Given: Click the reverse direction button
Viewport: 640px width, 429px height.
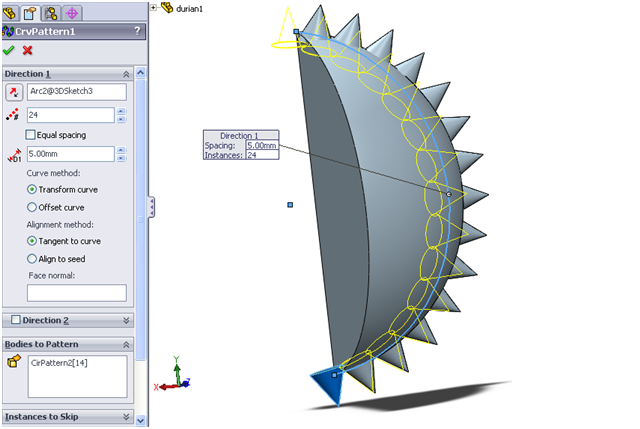Looking at the screenshot, I should pos(14,92).
